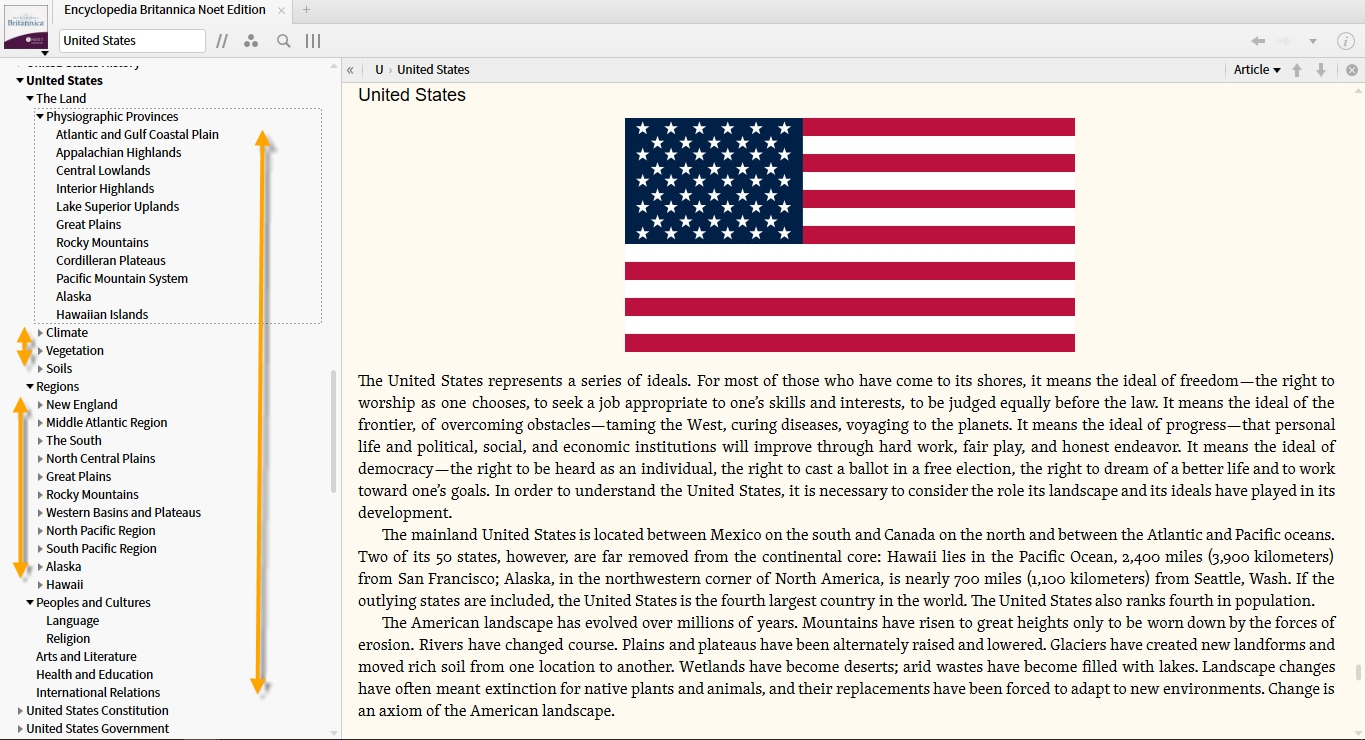This screenshot has height=740, width=1365.
Task: Click the search magnifier icon
Action: click(x=284, y=41)
